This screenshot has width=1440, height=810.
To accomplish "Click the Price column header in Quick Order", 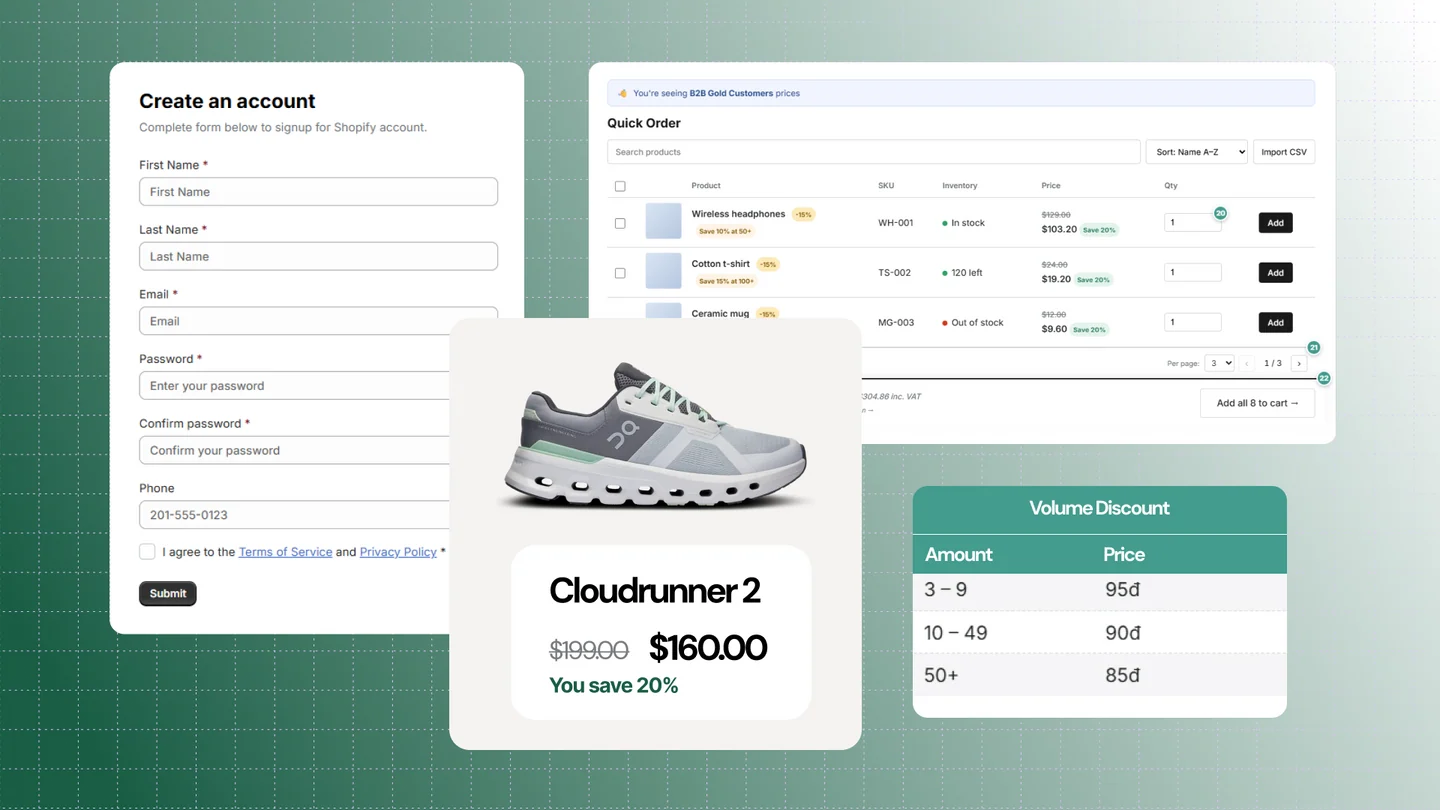I will (1051, 186).
